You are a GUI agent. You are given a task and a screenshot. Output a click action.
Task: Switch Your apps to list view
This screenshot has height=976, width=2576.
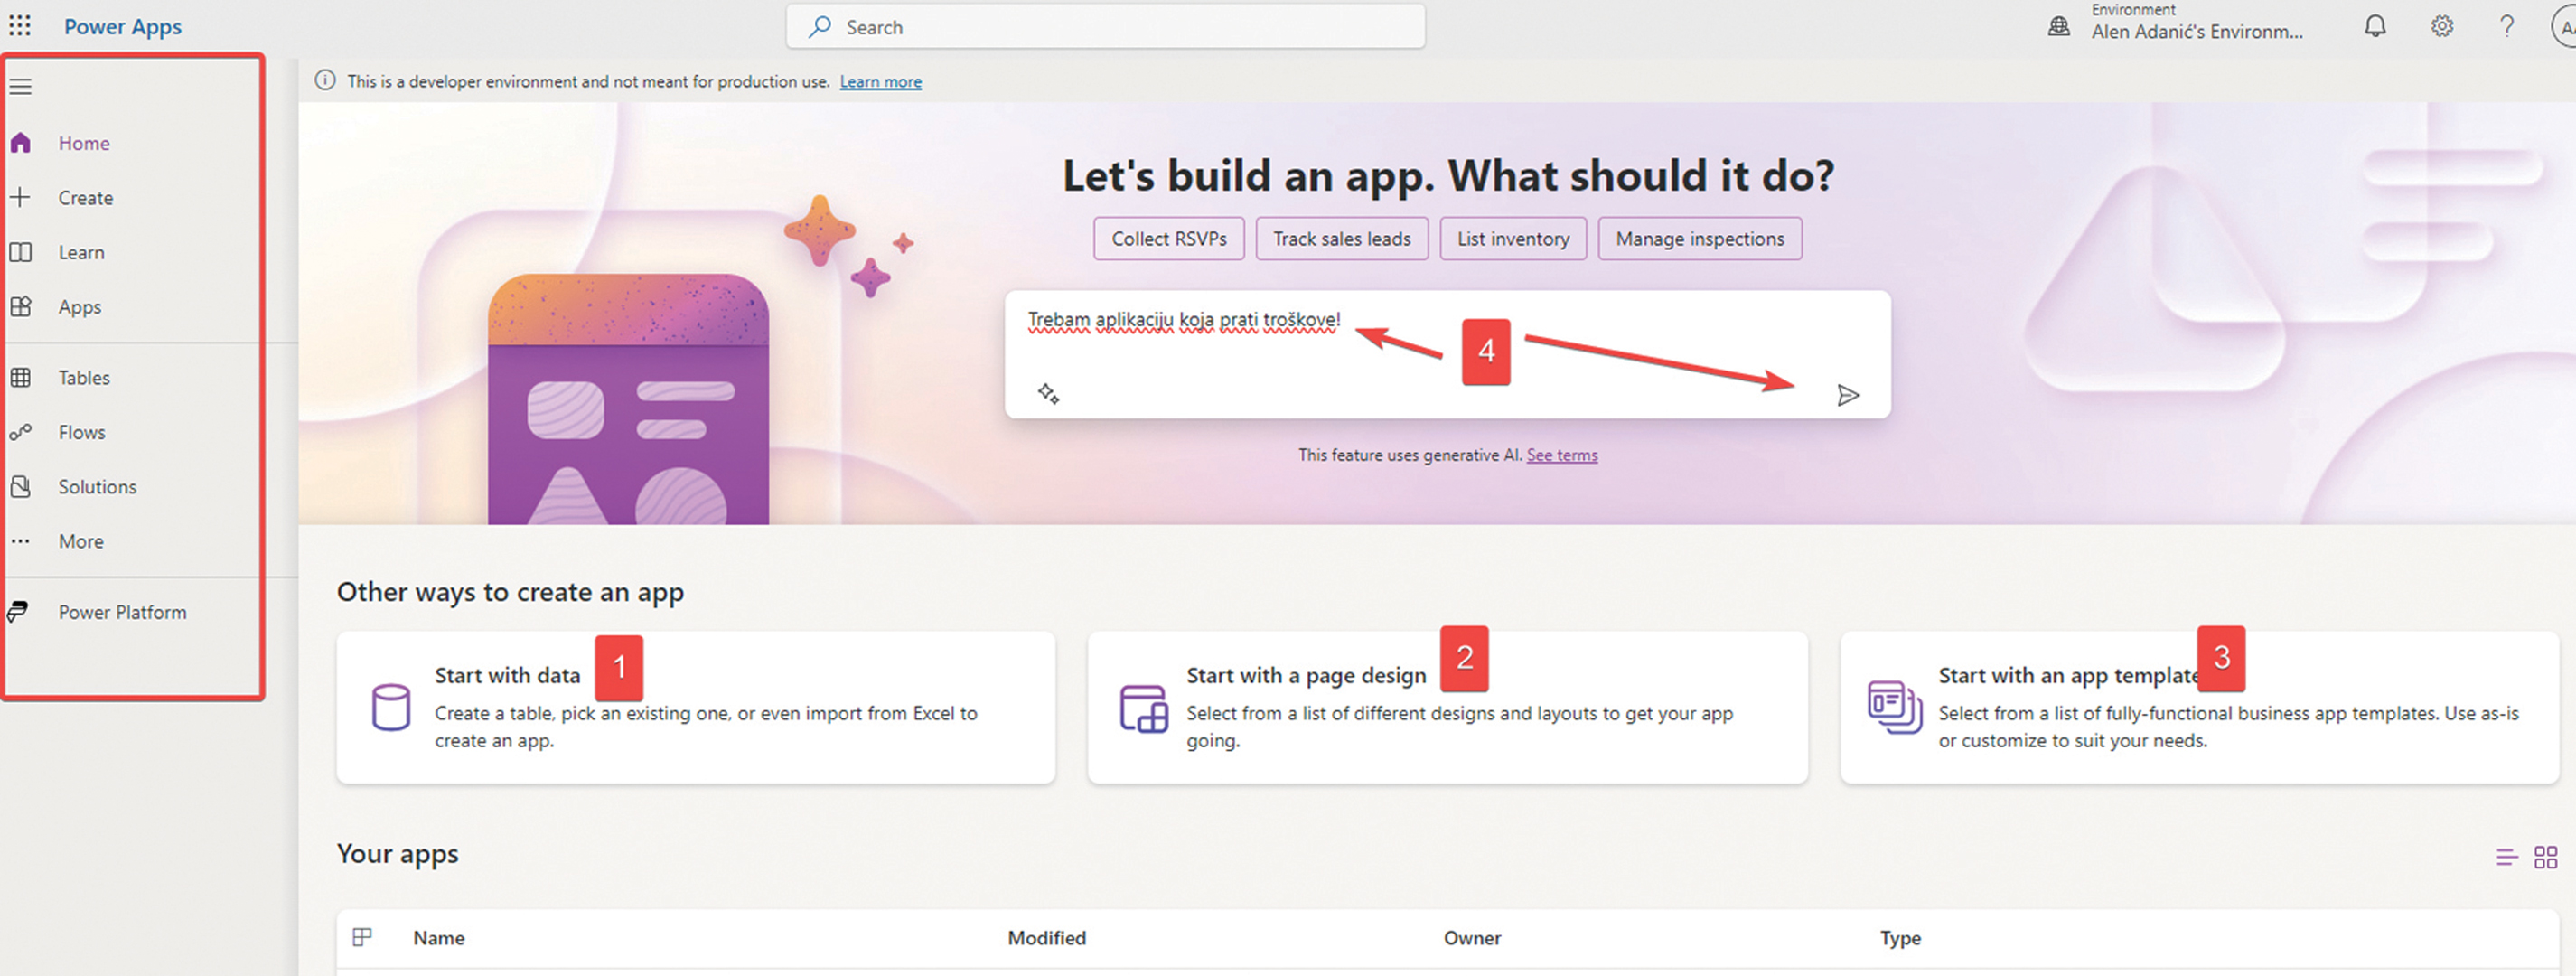coord(2506,857)
